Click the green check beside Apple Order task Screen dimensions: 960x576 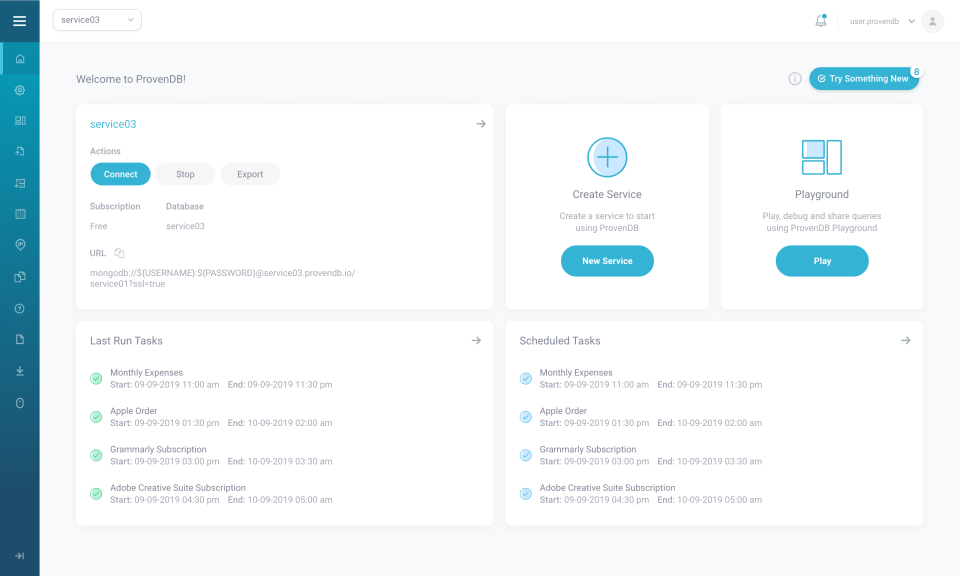pos(96,416)
